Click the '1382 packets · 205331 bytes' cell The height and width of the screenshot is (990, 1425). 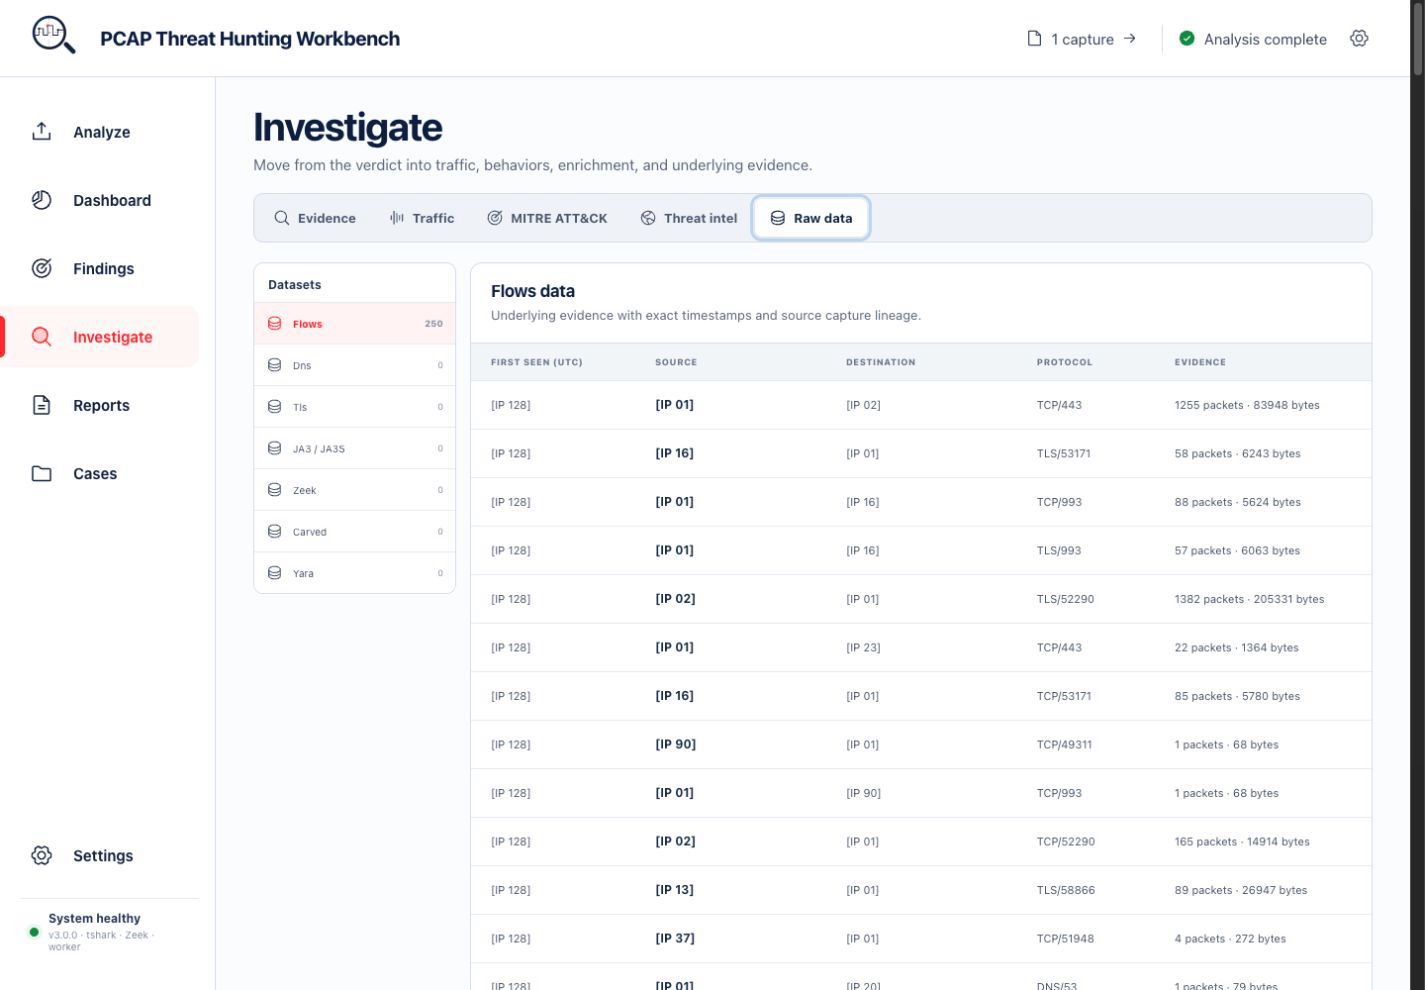point(1249,599)
